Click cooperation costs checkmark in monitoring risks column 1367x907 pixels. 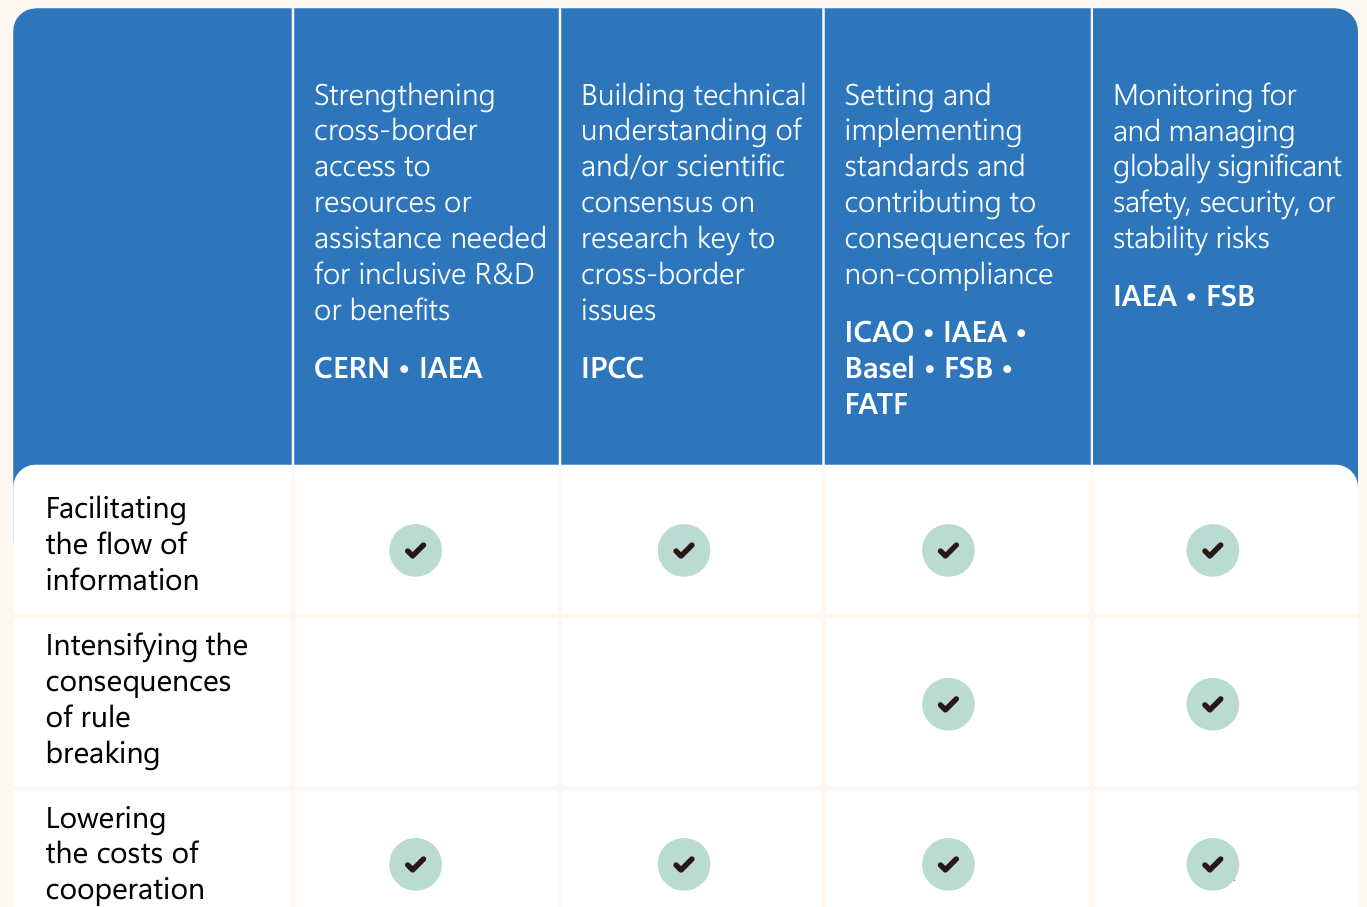pyautogui.click(x=1213, y=864)
